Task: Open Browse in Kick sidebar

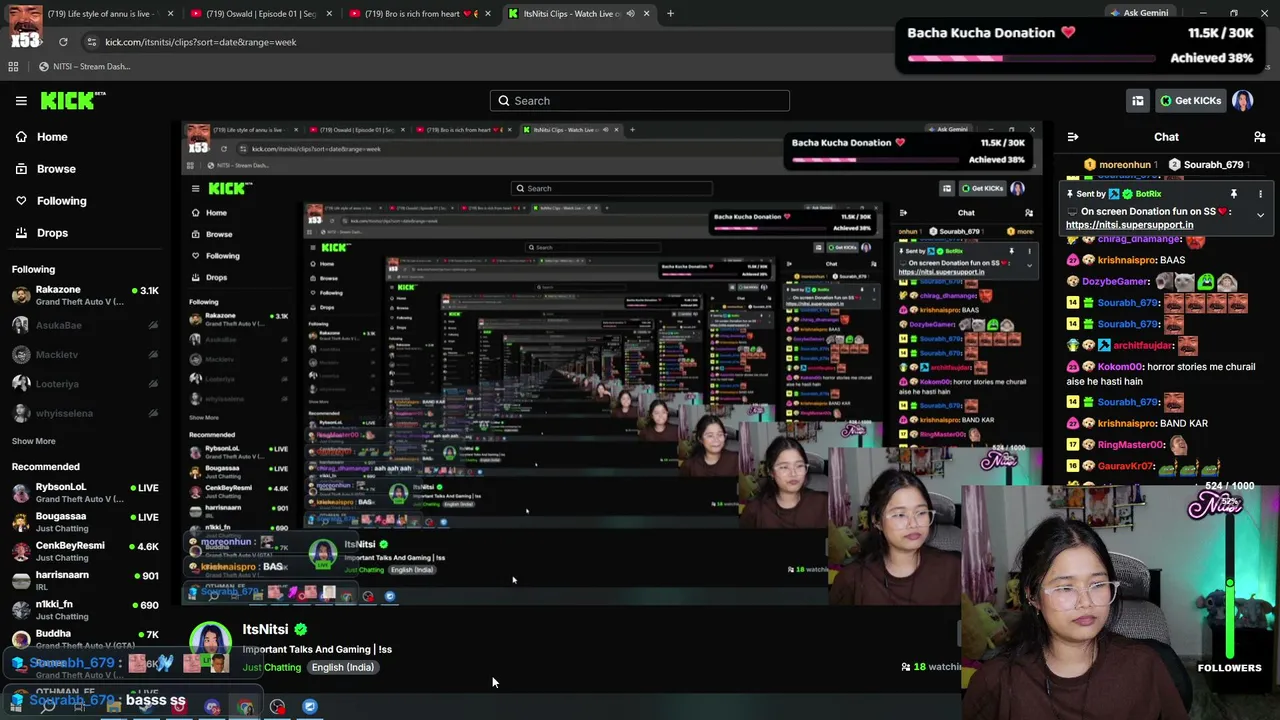Action: [x=56, y=169]
